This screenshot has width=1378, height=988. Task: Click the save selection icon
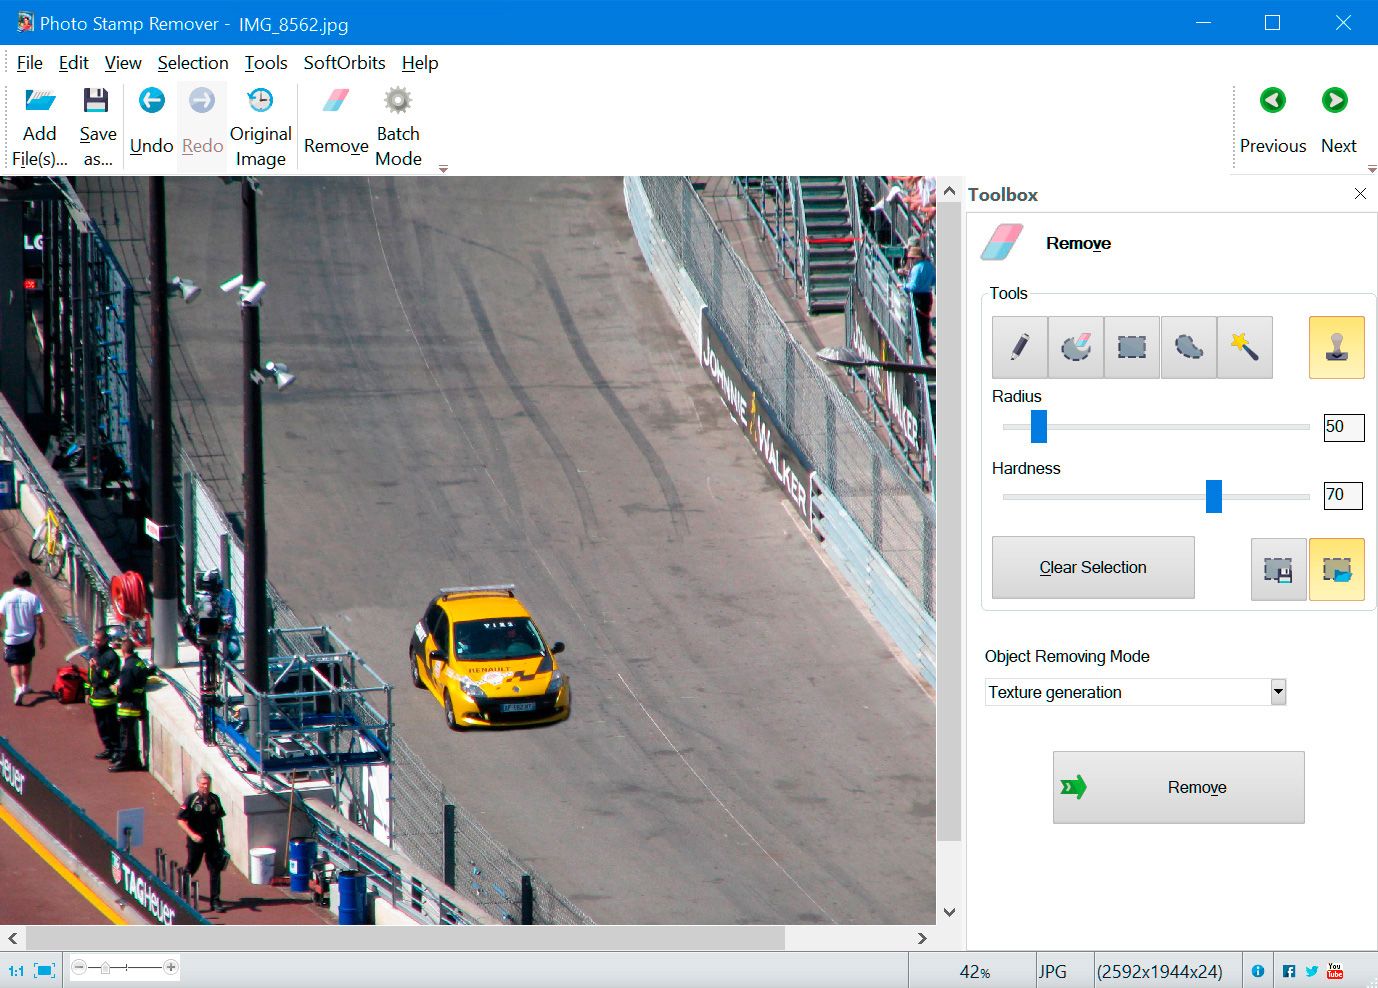click(1278, 570)
